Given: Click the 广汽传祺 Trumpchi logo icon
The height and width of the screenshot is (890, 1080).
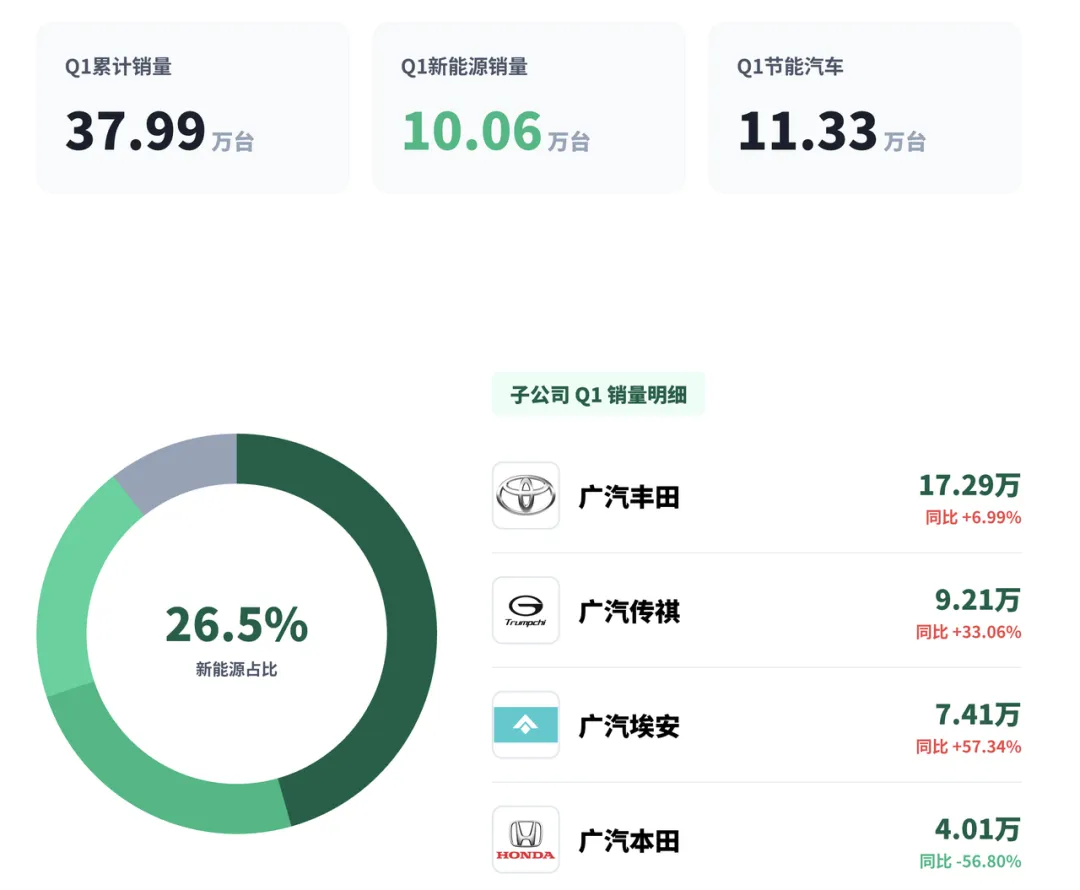Looking at the screenshot, I should (x=525, y=611).
